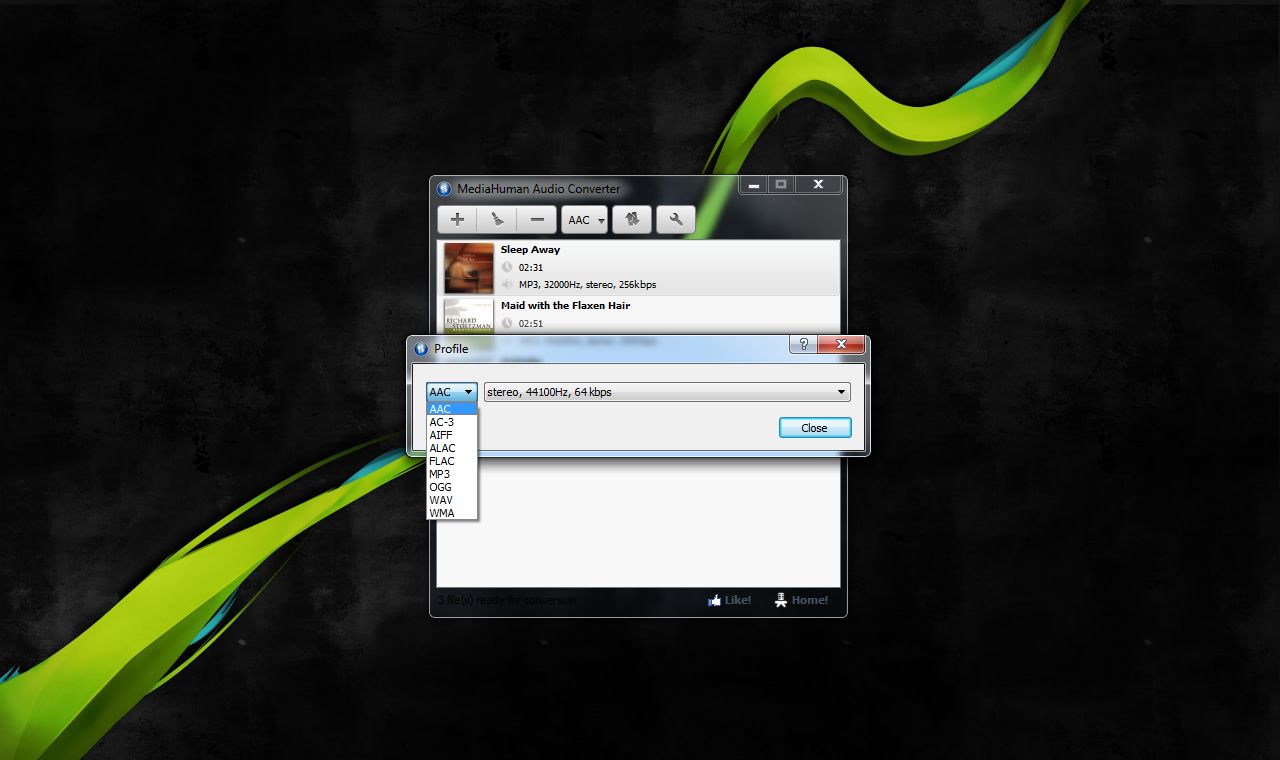Click the 02:31 duration text
The image size is (1280, 760).
pos(531,268)
